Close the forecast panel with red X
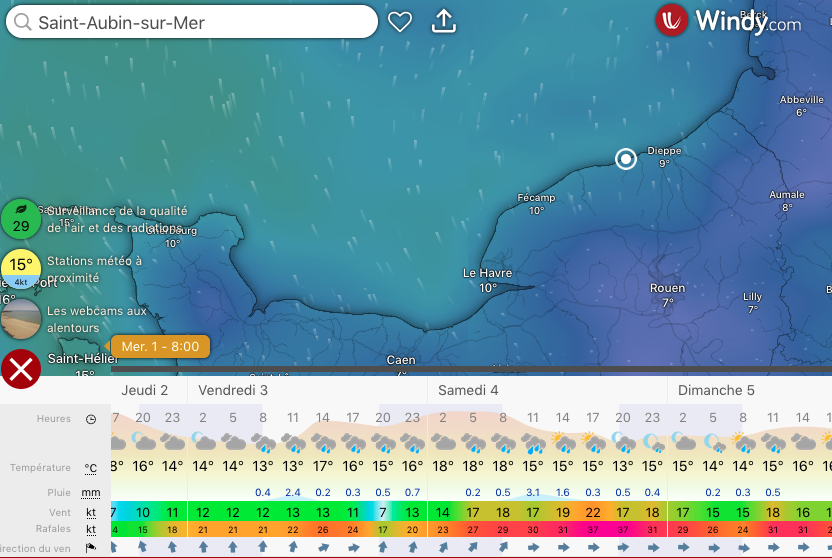 (x=21, y=370)
